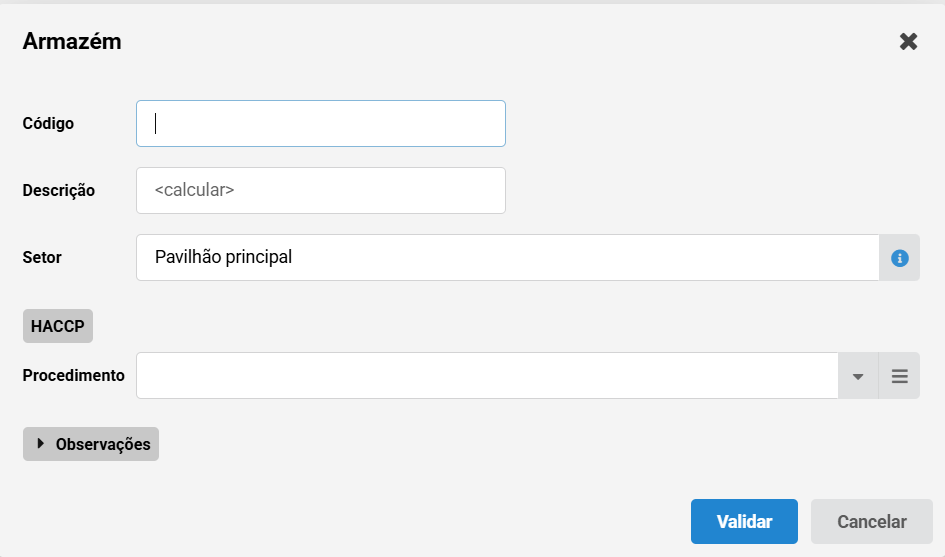The width and height of the screenshot is (945, 557).
Task: Click the Cancelar button
Action: pyautogui.click(x=871, y=521)
